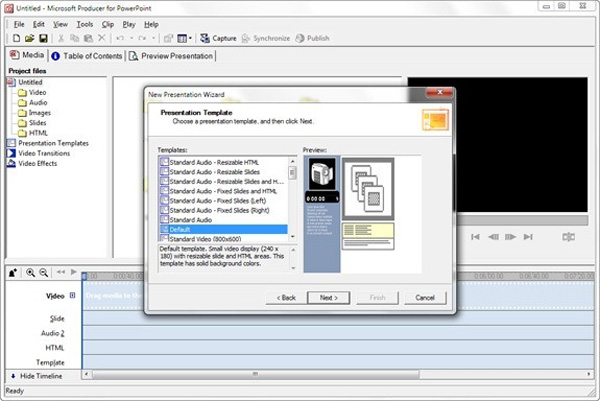Open the Clip menu
This screenshot has height=401, width=600.
(x=108, y=24)
